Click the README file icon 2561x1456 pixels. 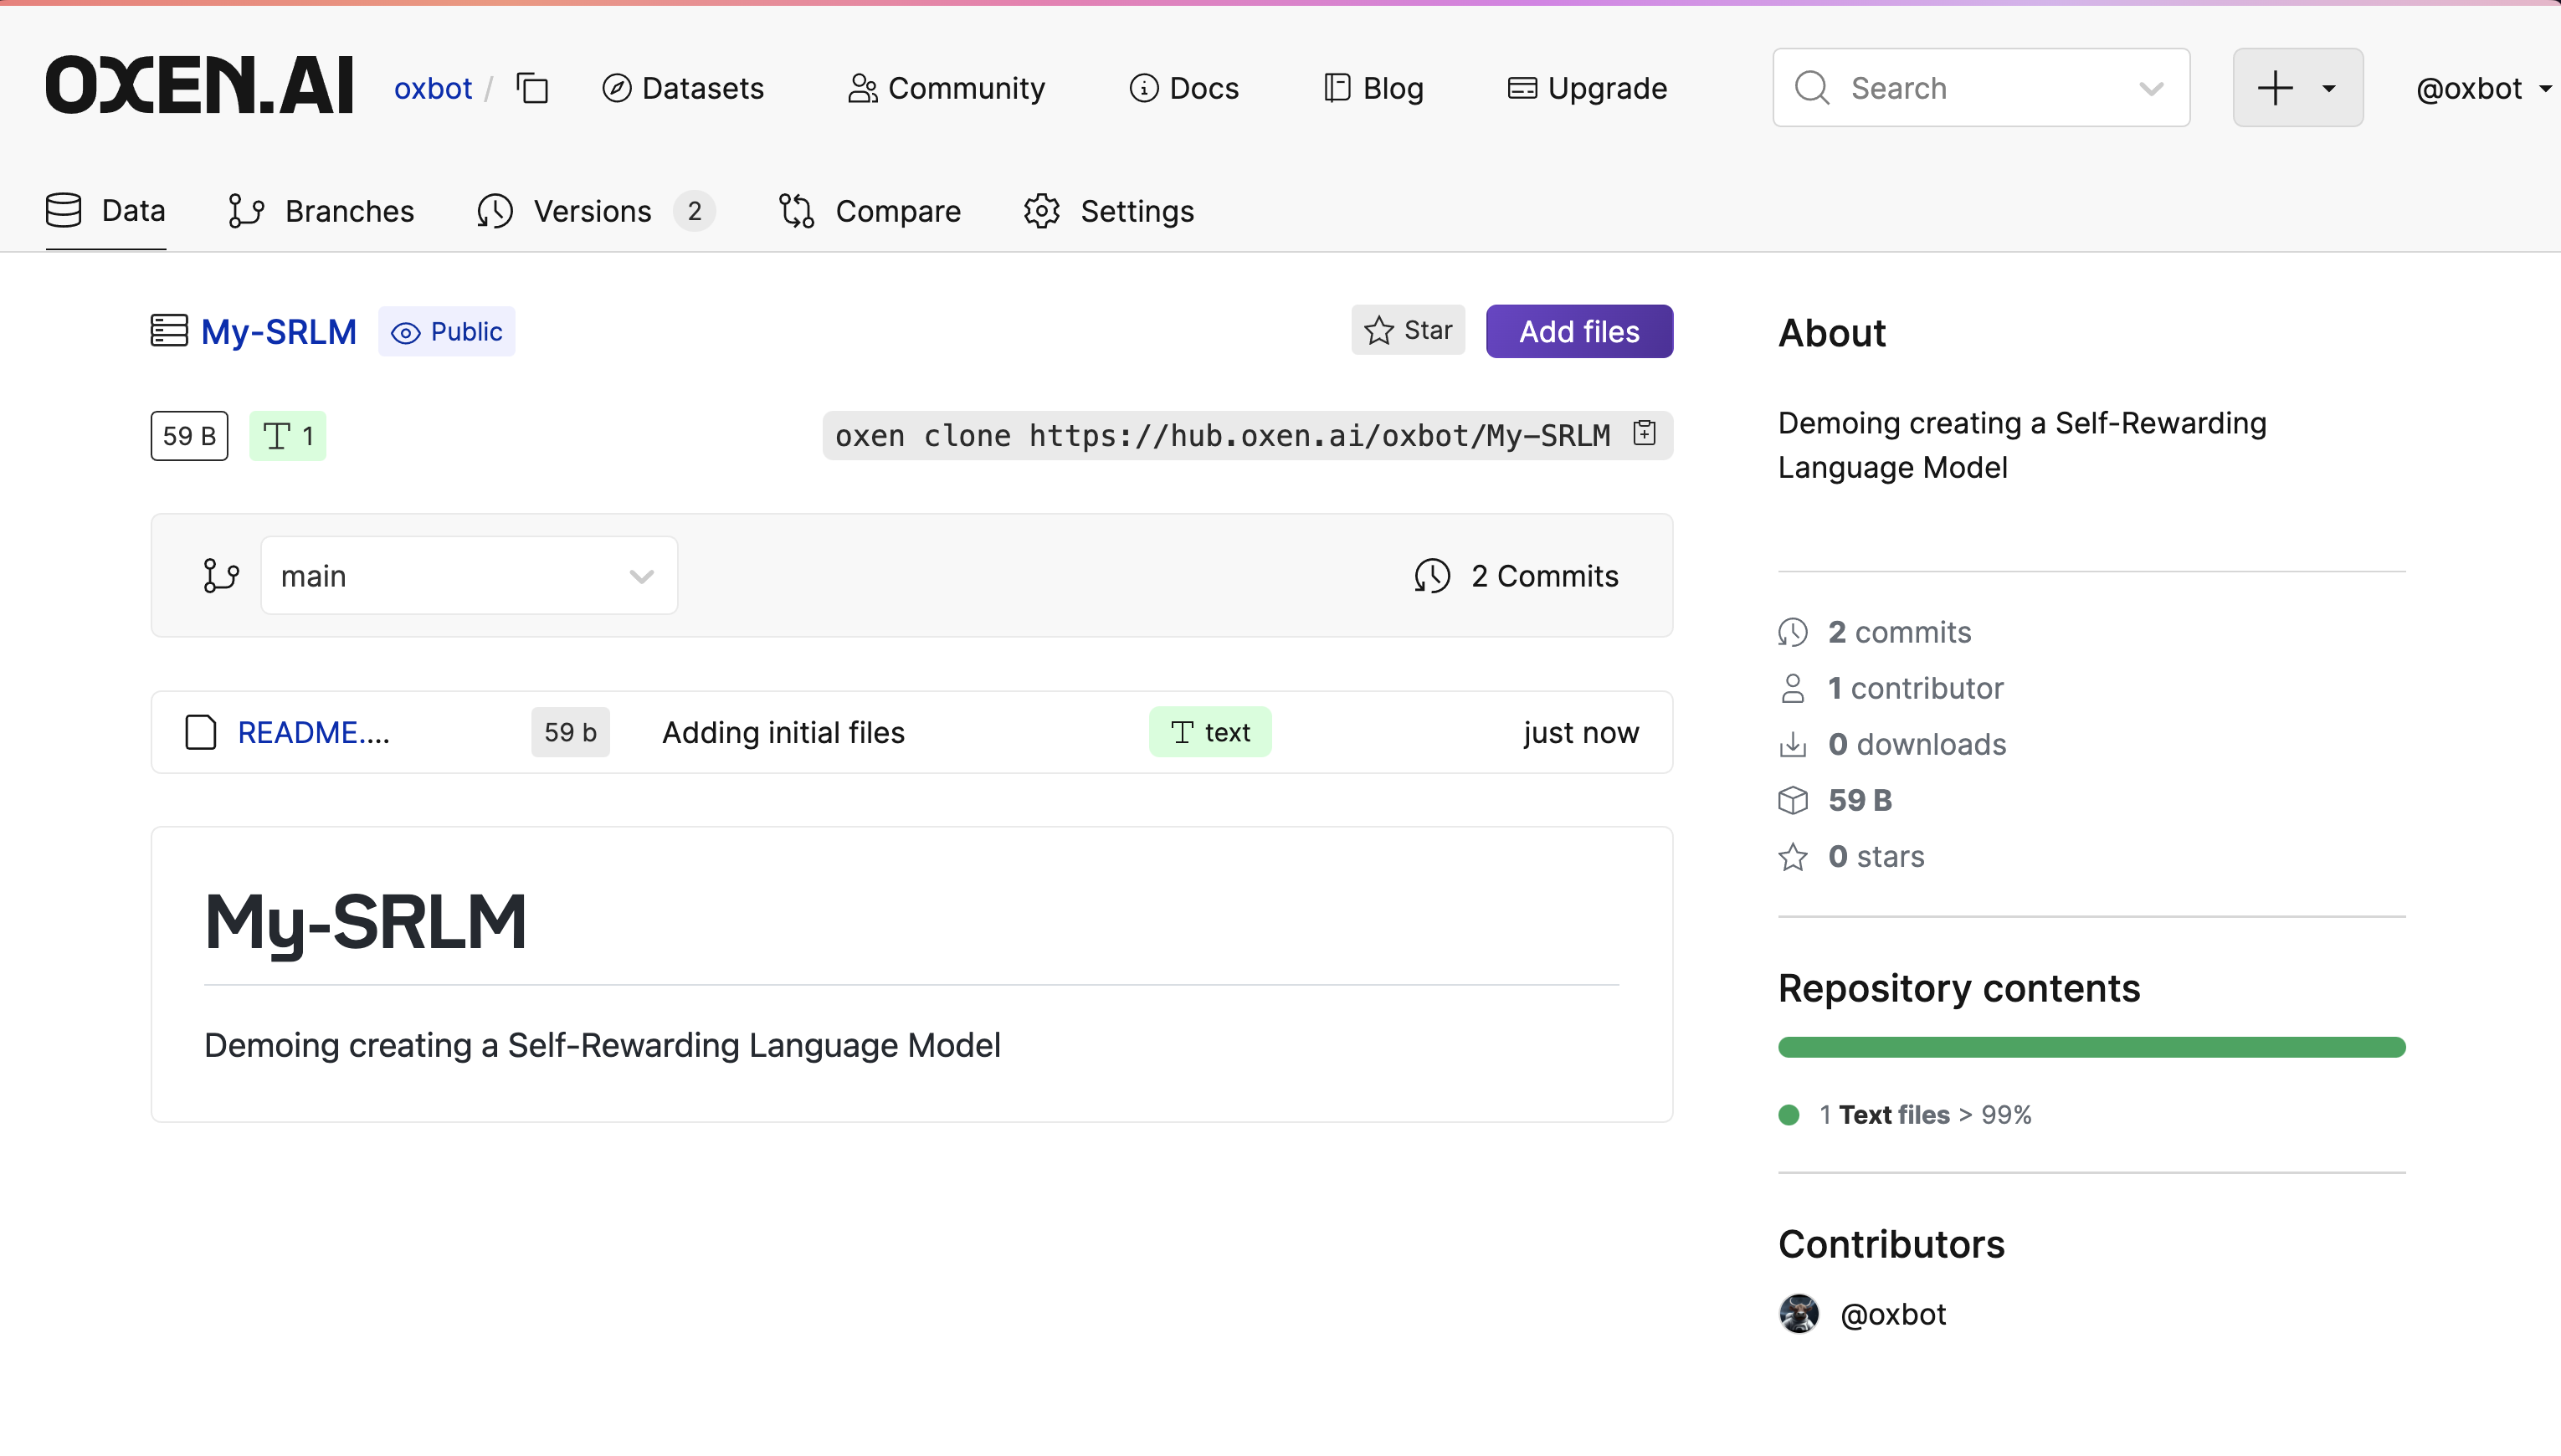tap(200, 732)
